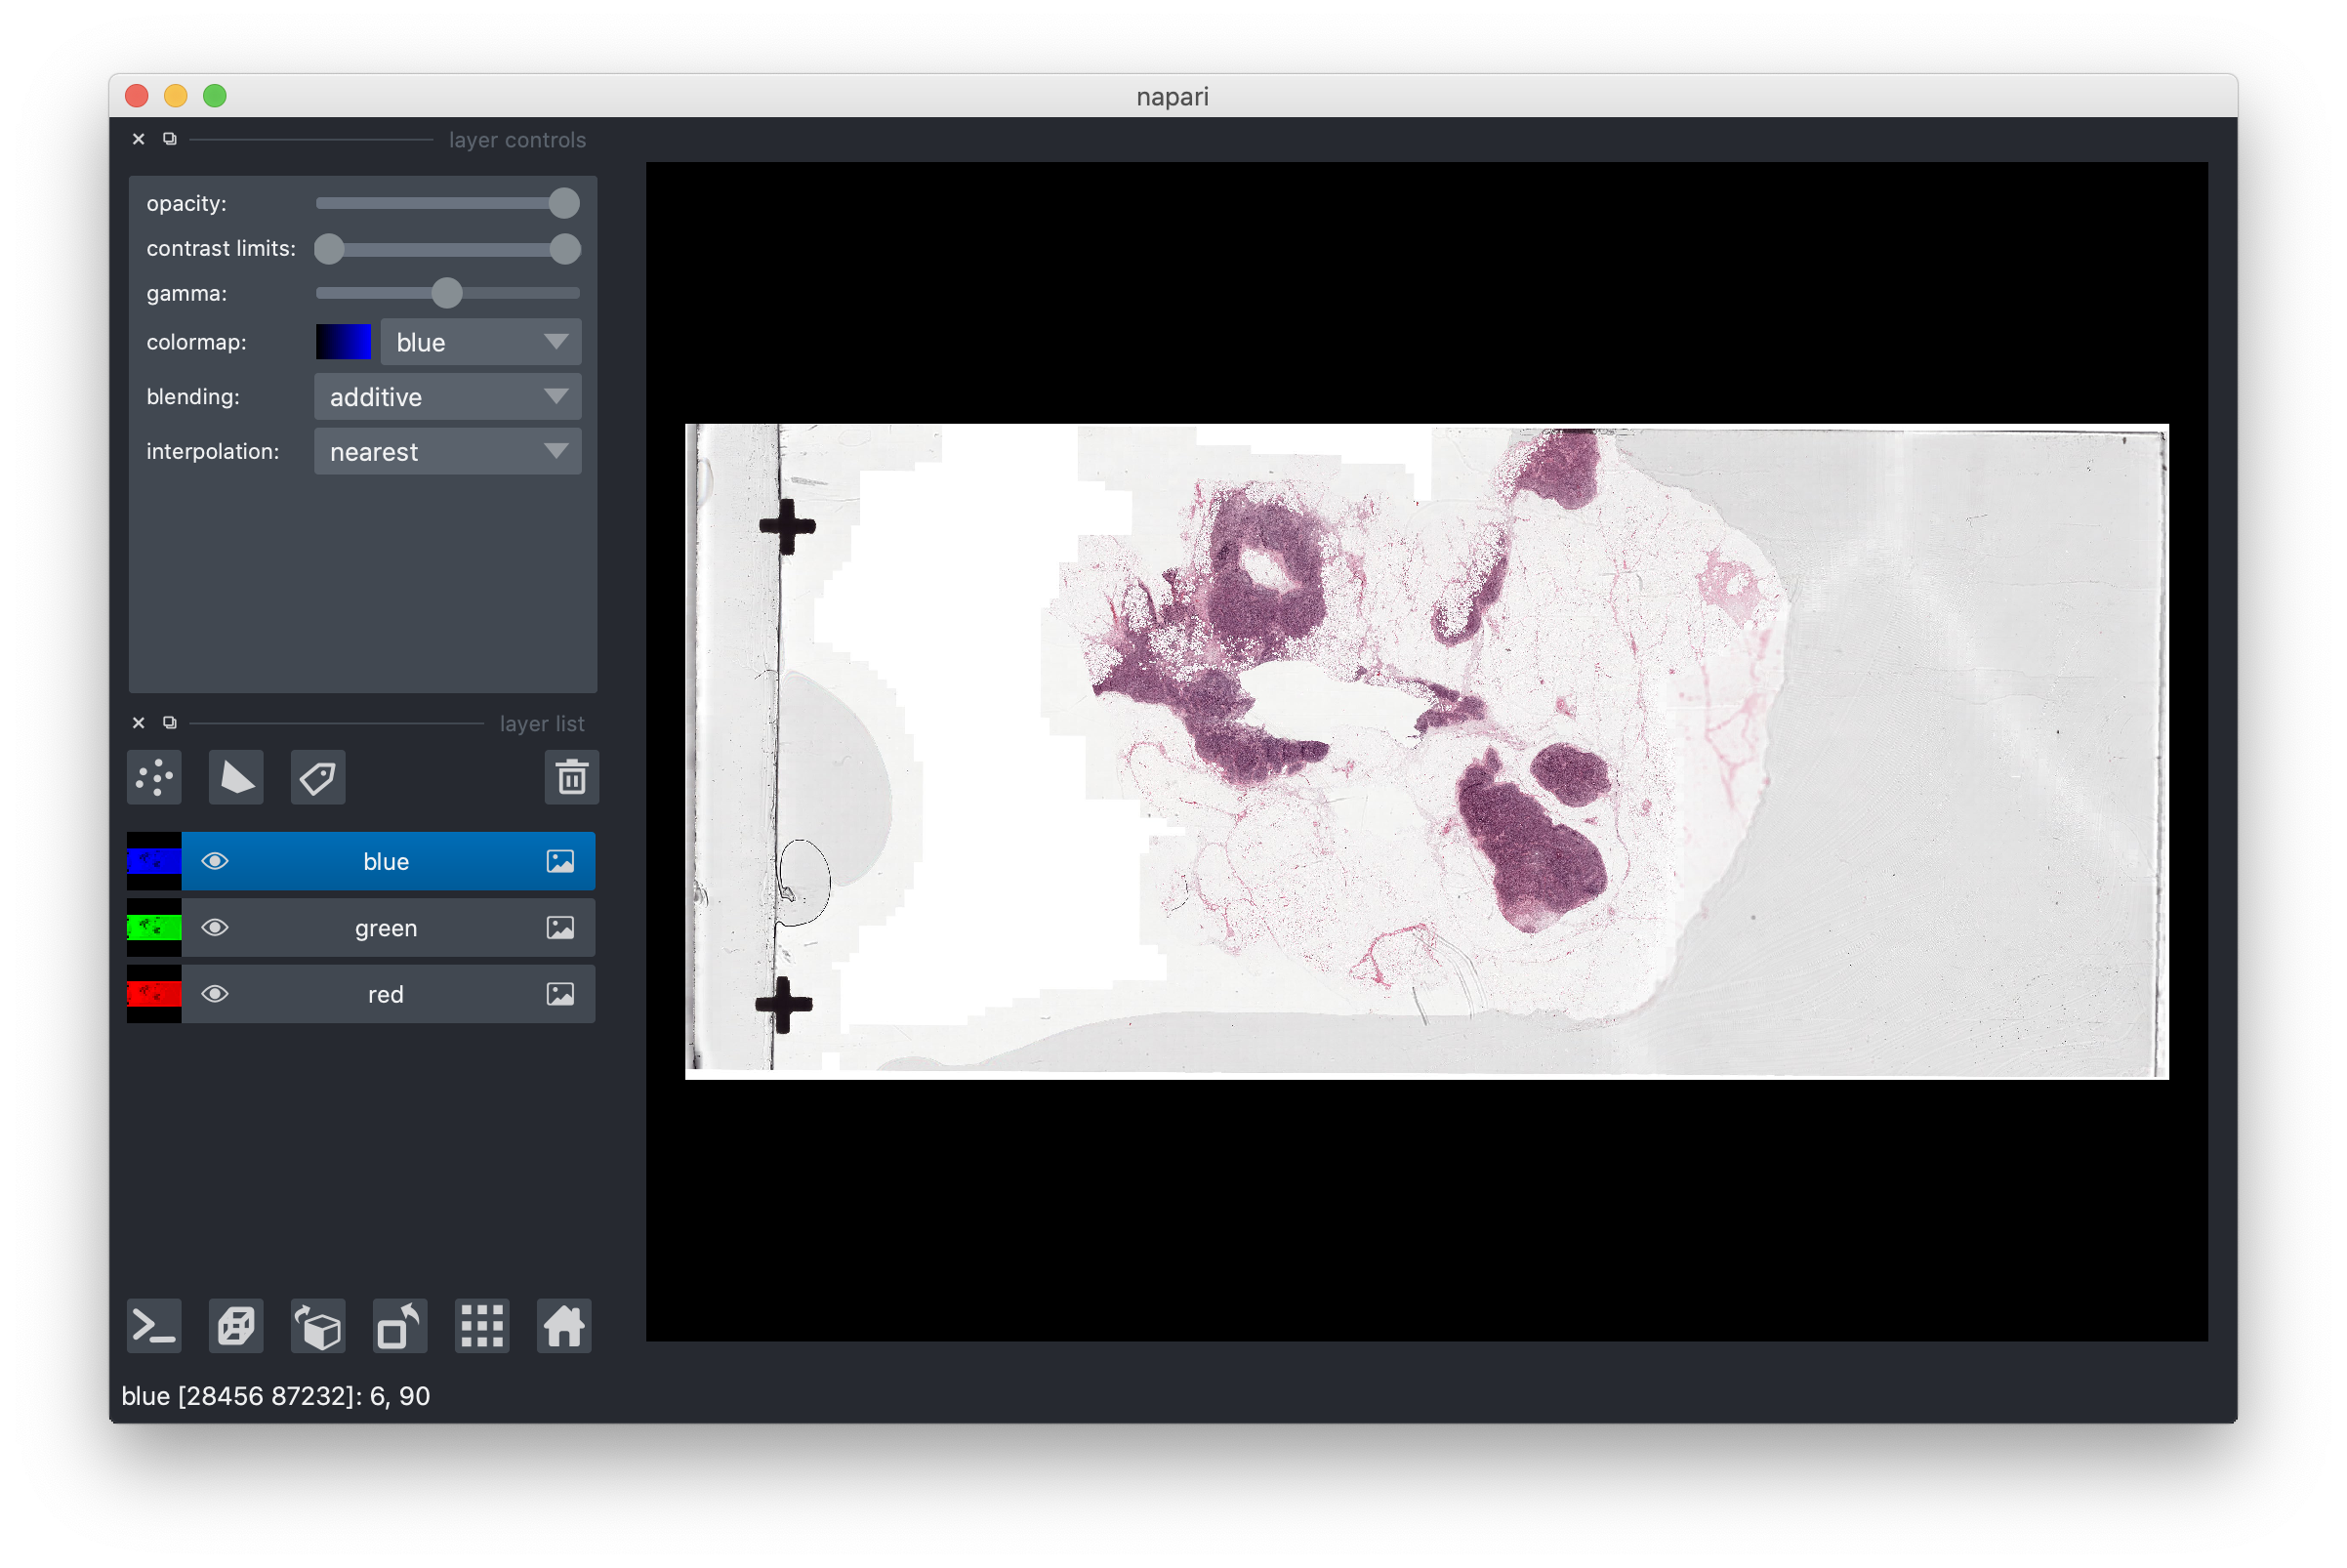
Task: Reset view with home icon
Action: [x=564, y=1327]
